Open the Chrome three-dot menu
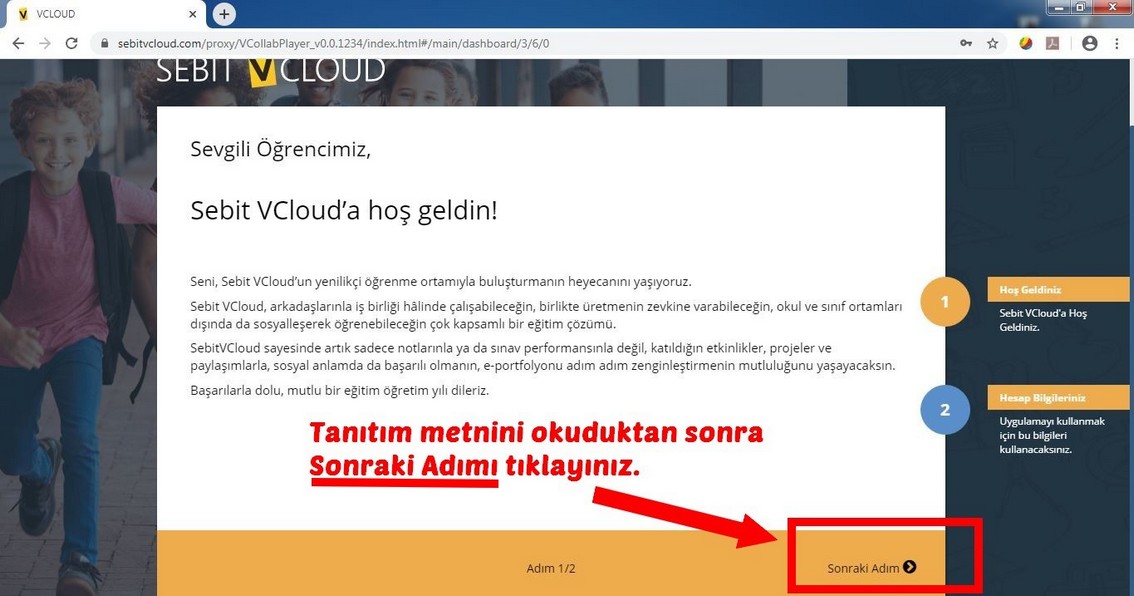1134x596 pixels. pos(1117,43)
